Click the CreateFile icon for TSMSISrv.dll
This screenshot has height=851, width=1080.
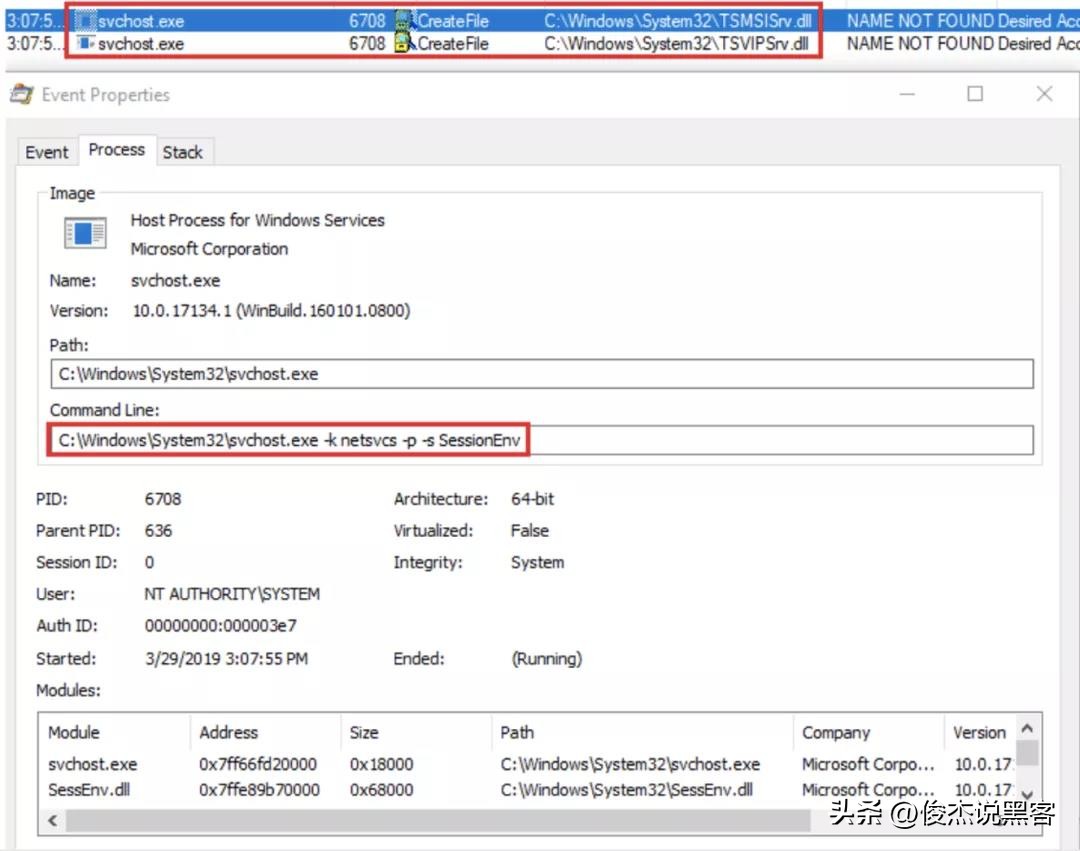[404, 21]
